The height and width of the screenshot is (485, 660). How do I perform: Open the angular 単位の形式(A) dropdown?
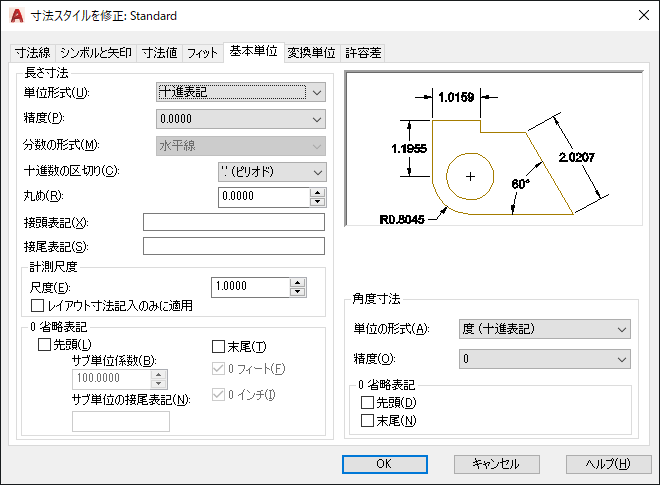coord(545,329)
